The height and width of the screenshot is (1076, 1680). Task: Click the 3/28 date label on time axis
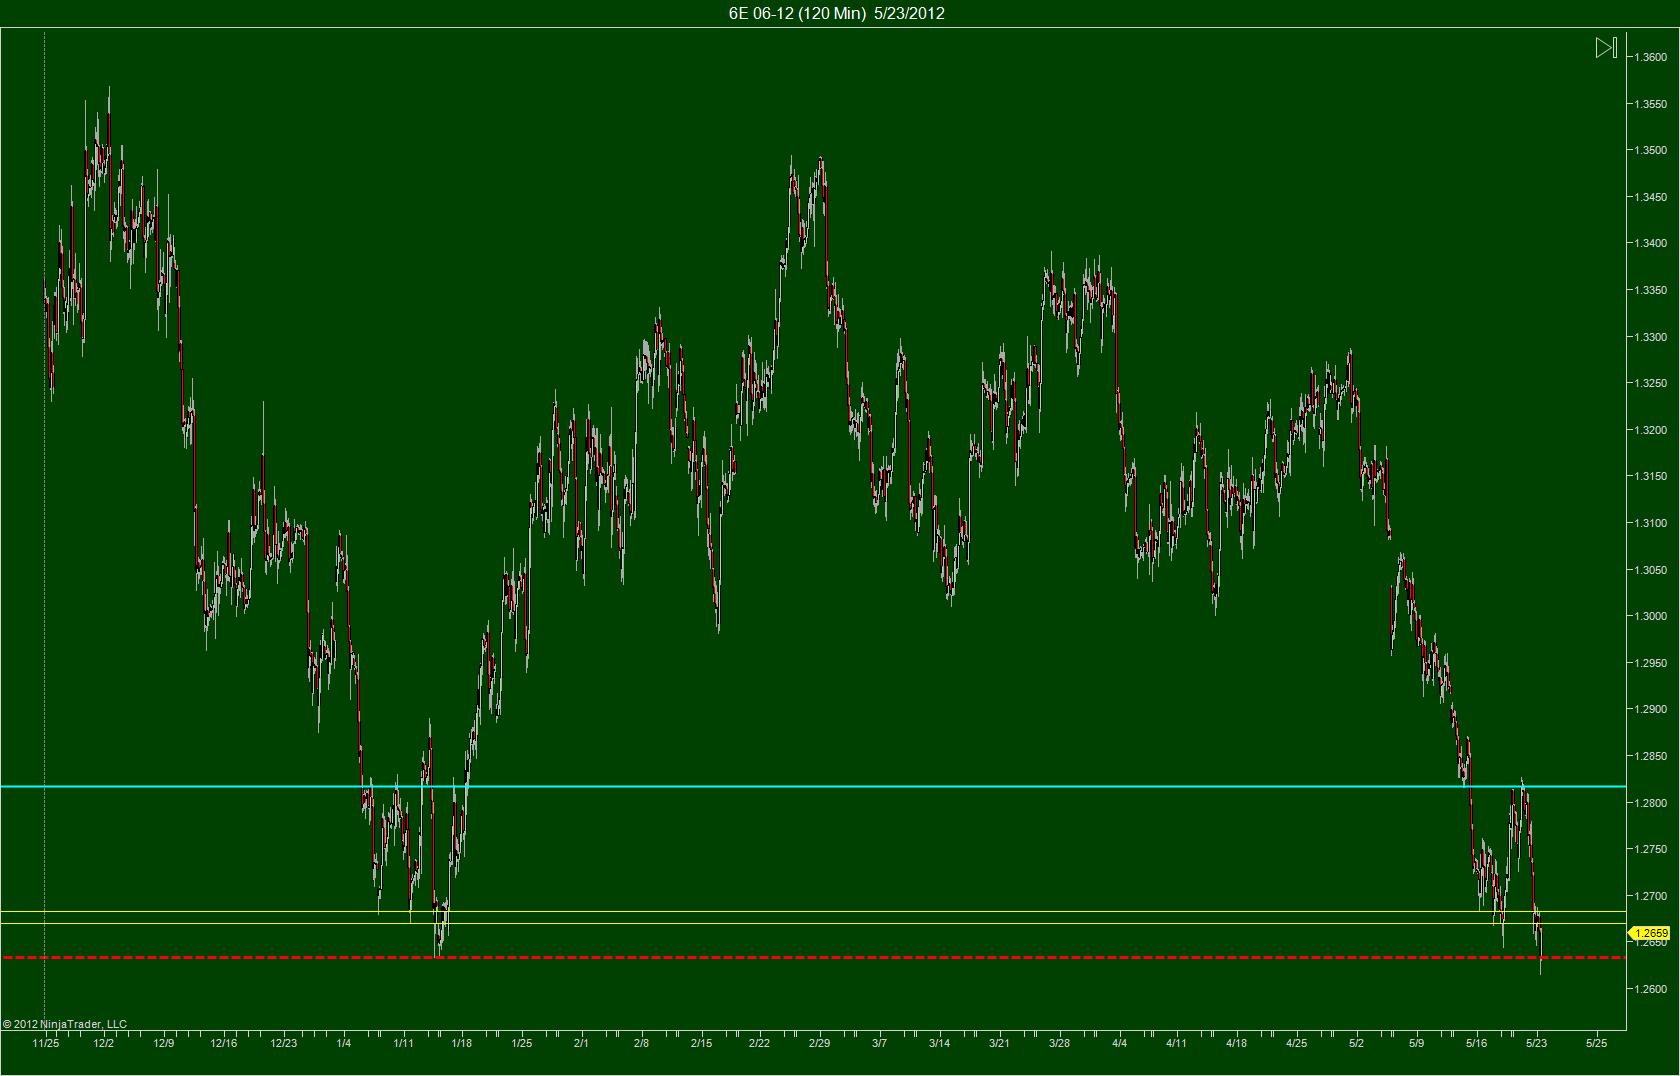click(1059, 1043)
